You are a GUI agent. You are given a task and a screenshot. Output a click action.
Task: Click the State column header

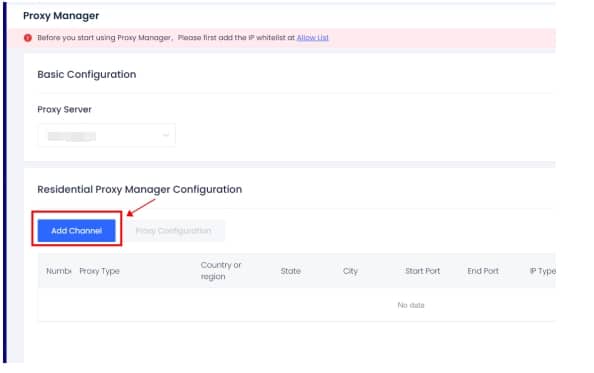tap(291, 271)
